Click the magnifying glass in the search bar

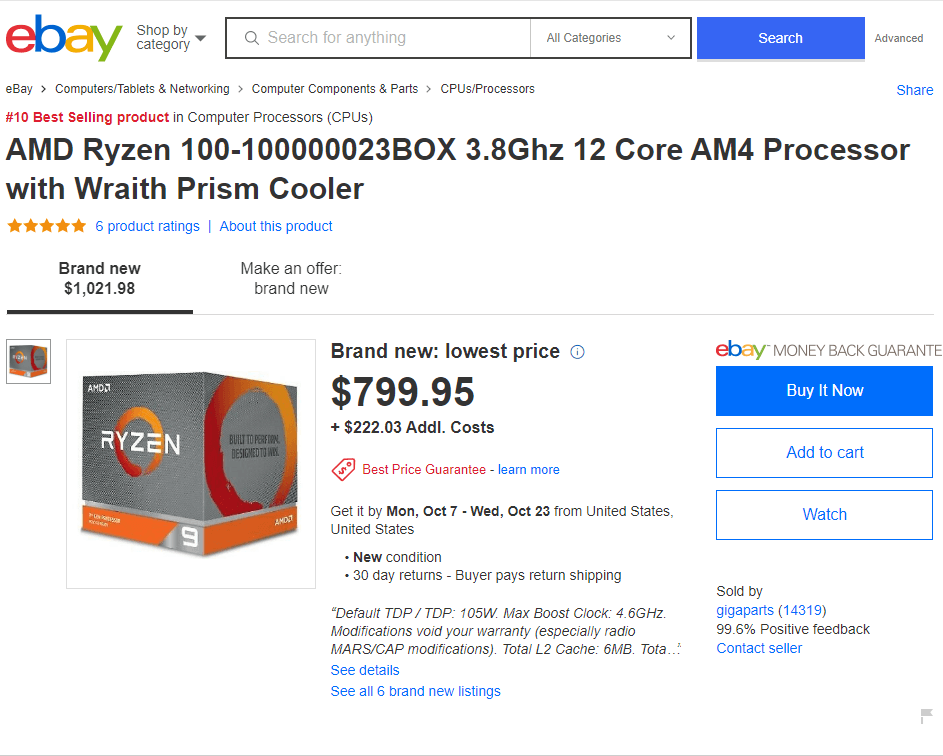click(251, 38)
